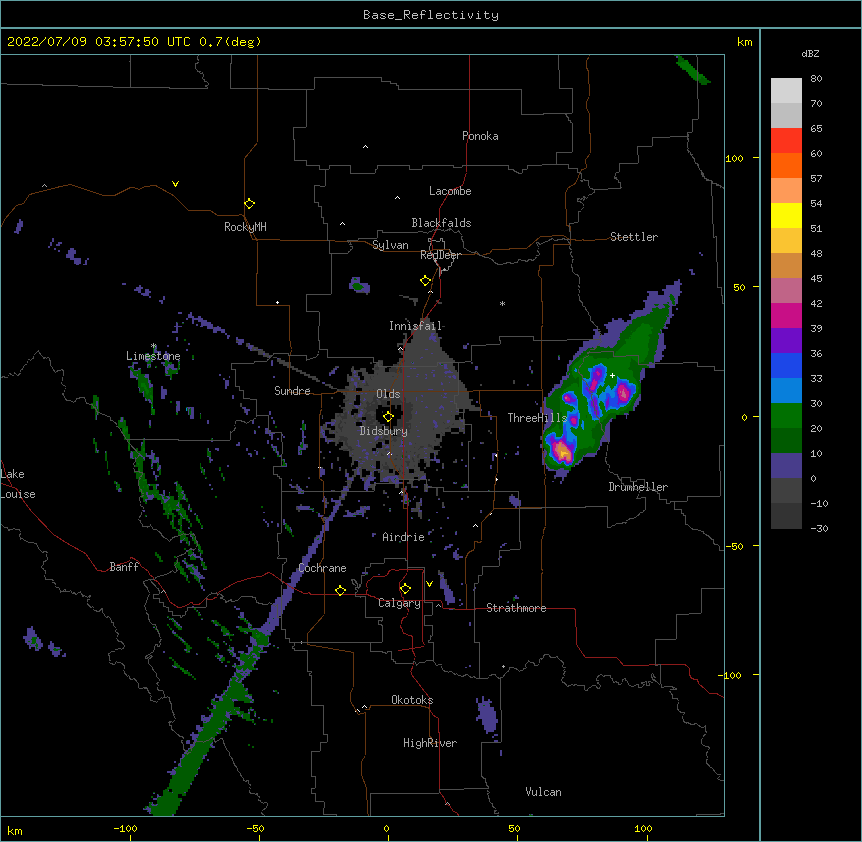This screenshot has height=842, width=862.
Task: Click the Base_Reflectivity title text
Action: 431,15
